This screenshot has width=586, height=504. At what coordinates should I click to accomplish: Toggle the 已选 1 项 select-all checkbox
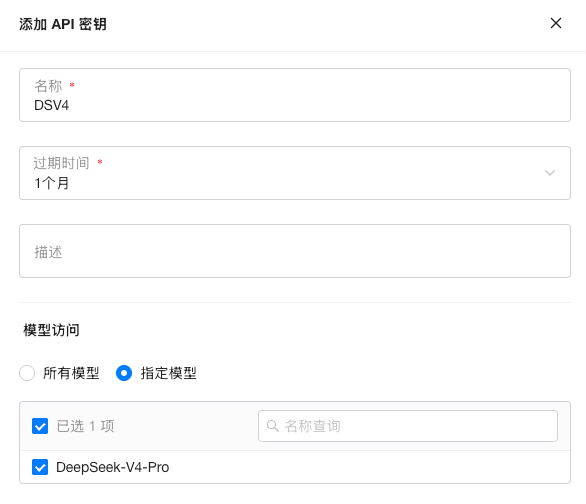tap(40, 426)
